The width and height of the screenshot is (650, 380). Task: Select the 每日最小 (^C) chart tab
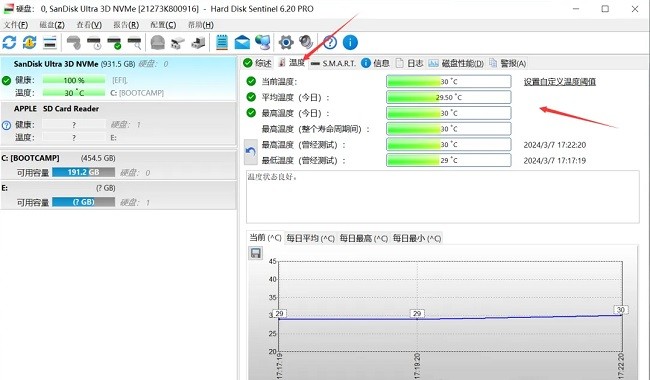417,238
